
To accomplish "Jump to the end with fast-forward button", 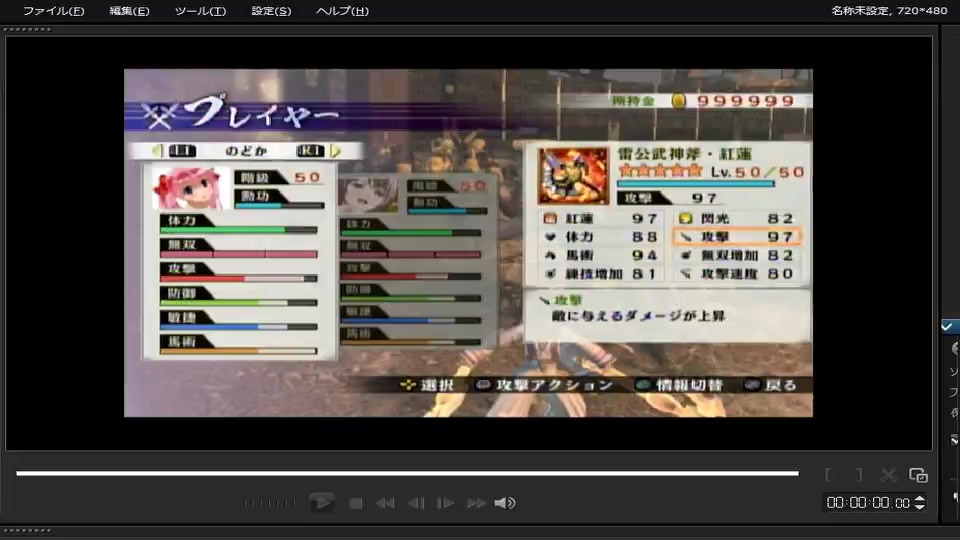I will pyautogui.click(x=476, y=503).
